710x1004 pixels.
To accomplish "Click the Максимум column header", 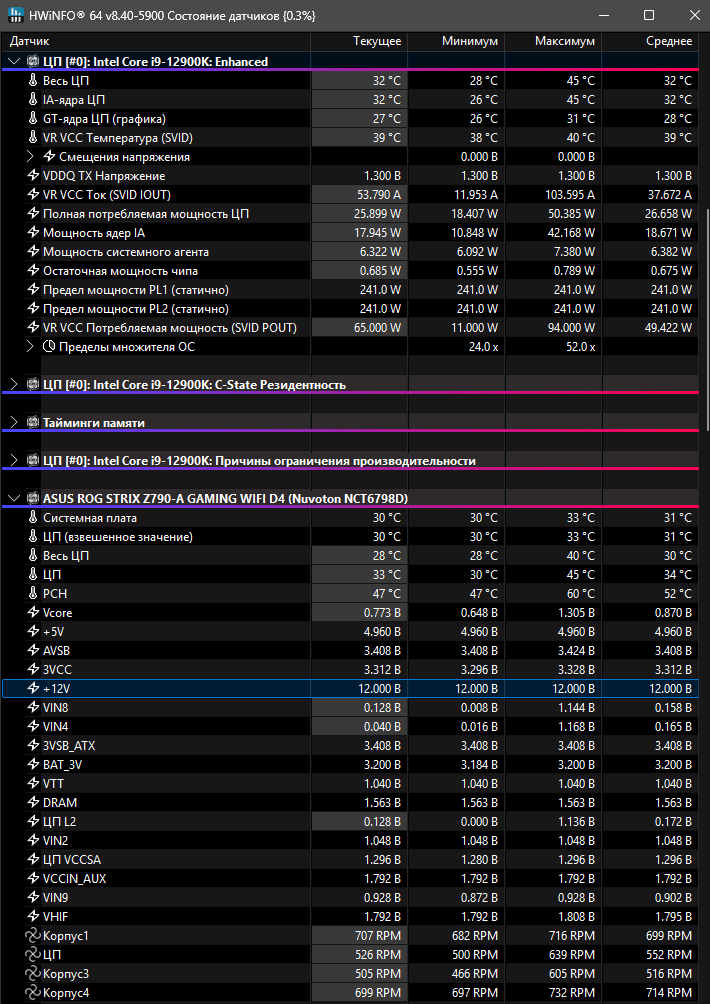I will [x=553, y=42].
